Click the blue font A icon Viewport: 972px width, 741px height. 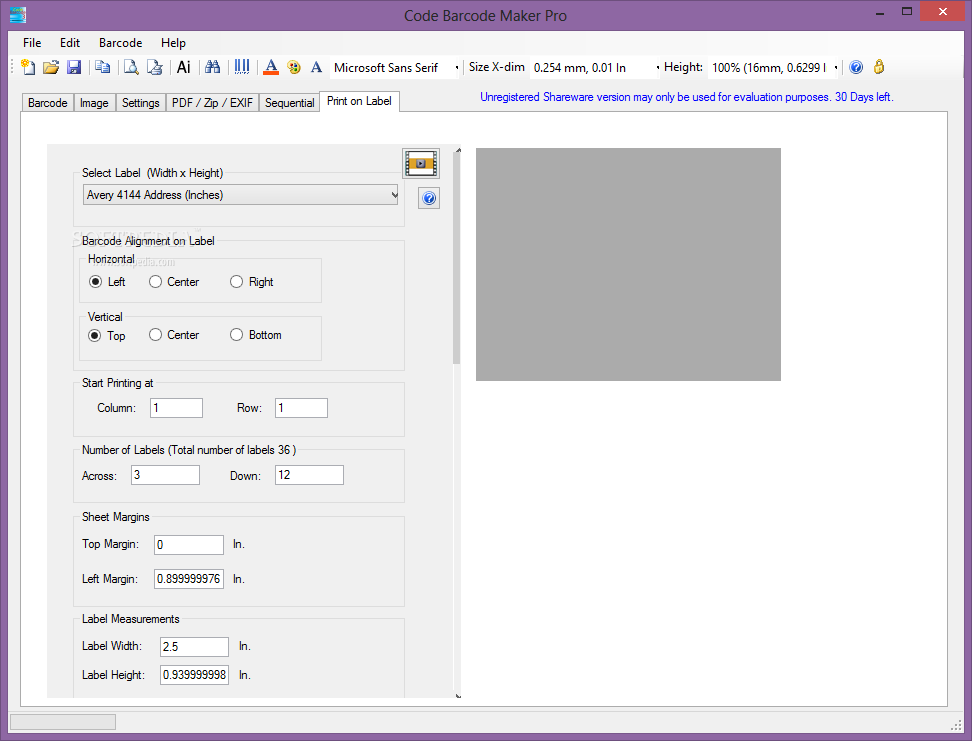click(x=316, y=67)
